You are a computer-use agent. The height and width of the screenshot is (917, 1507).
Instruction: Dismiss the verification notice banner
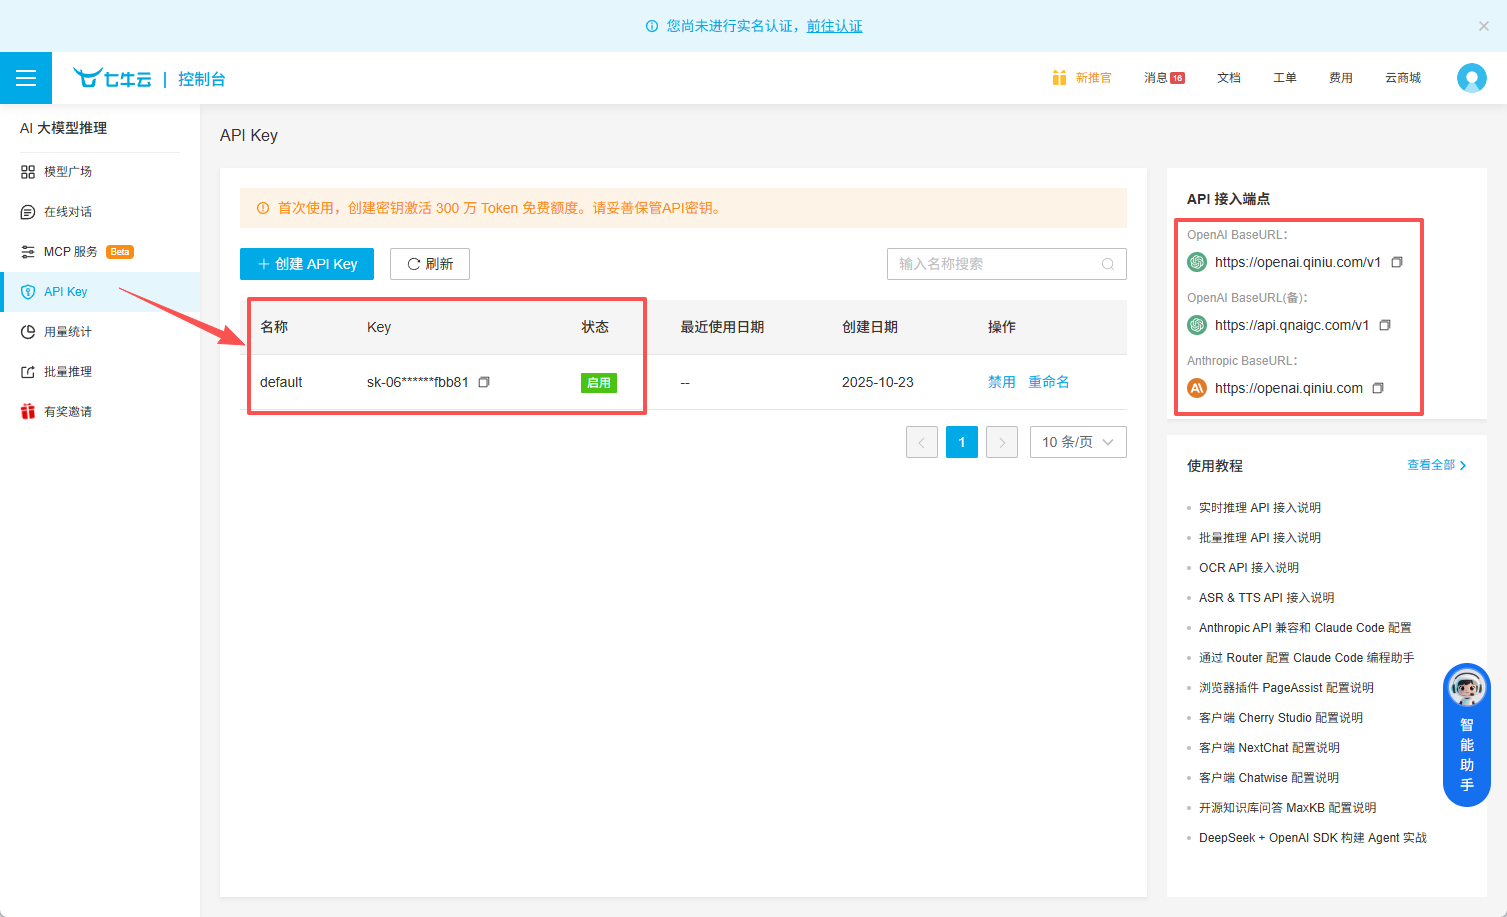click(x=1484, y=26)
